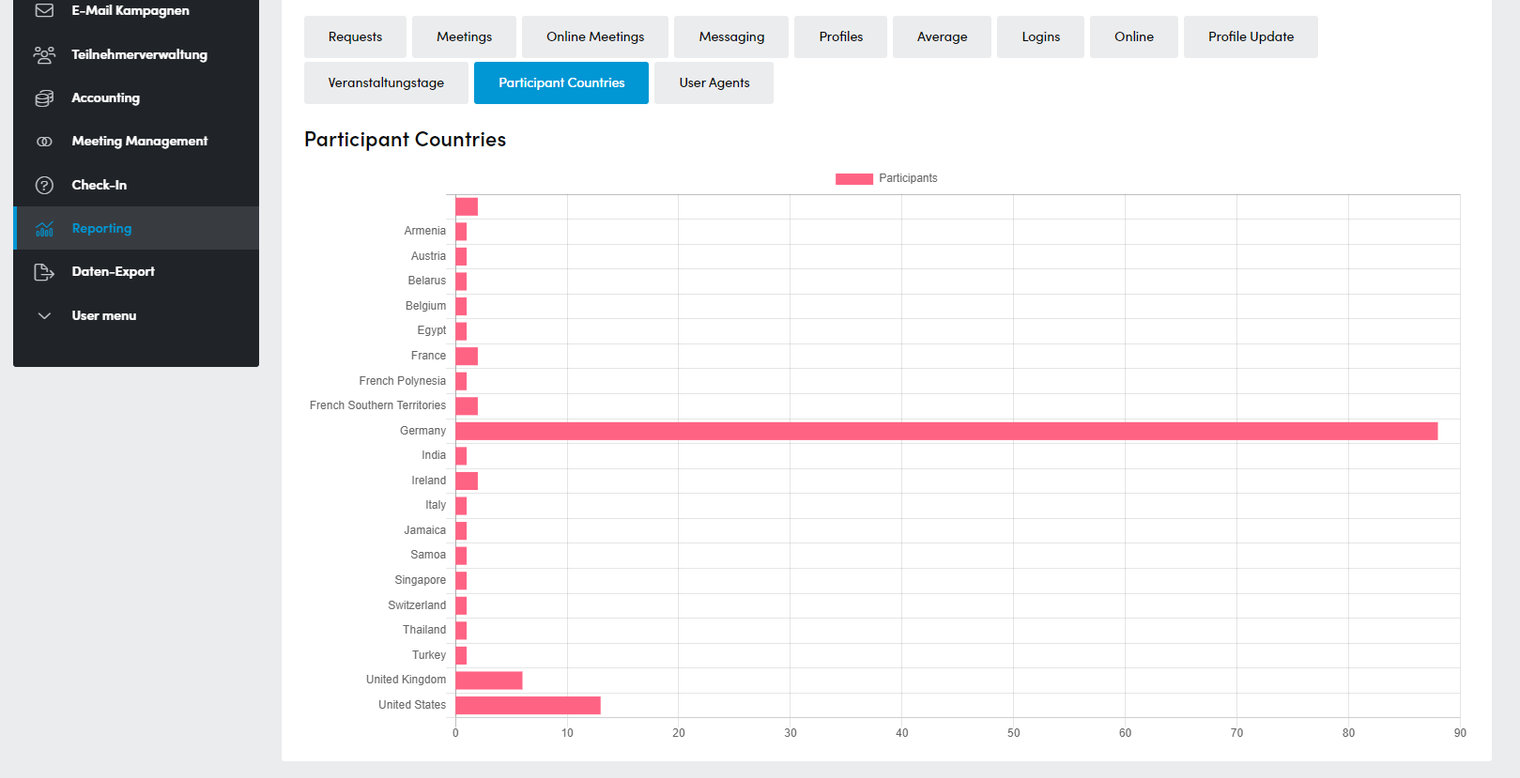1520x778 pixels.
Task: Show the Veranstaltungstage report
Action: [x=386, y=83]
